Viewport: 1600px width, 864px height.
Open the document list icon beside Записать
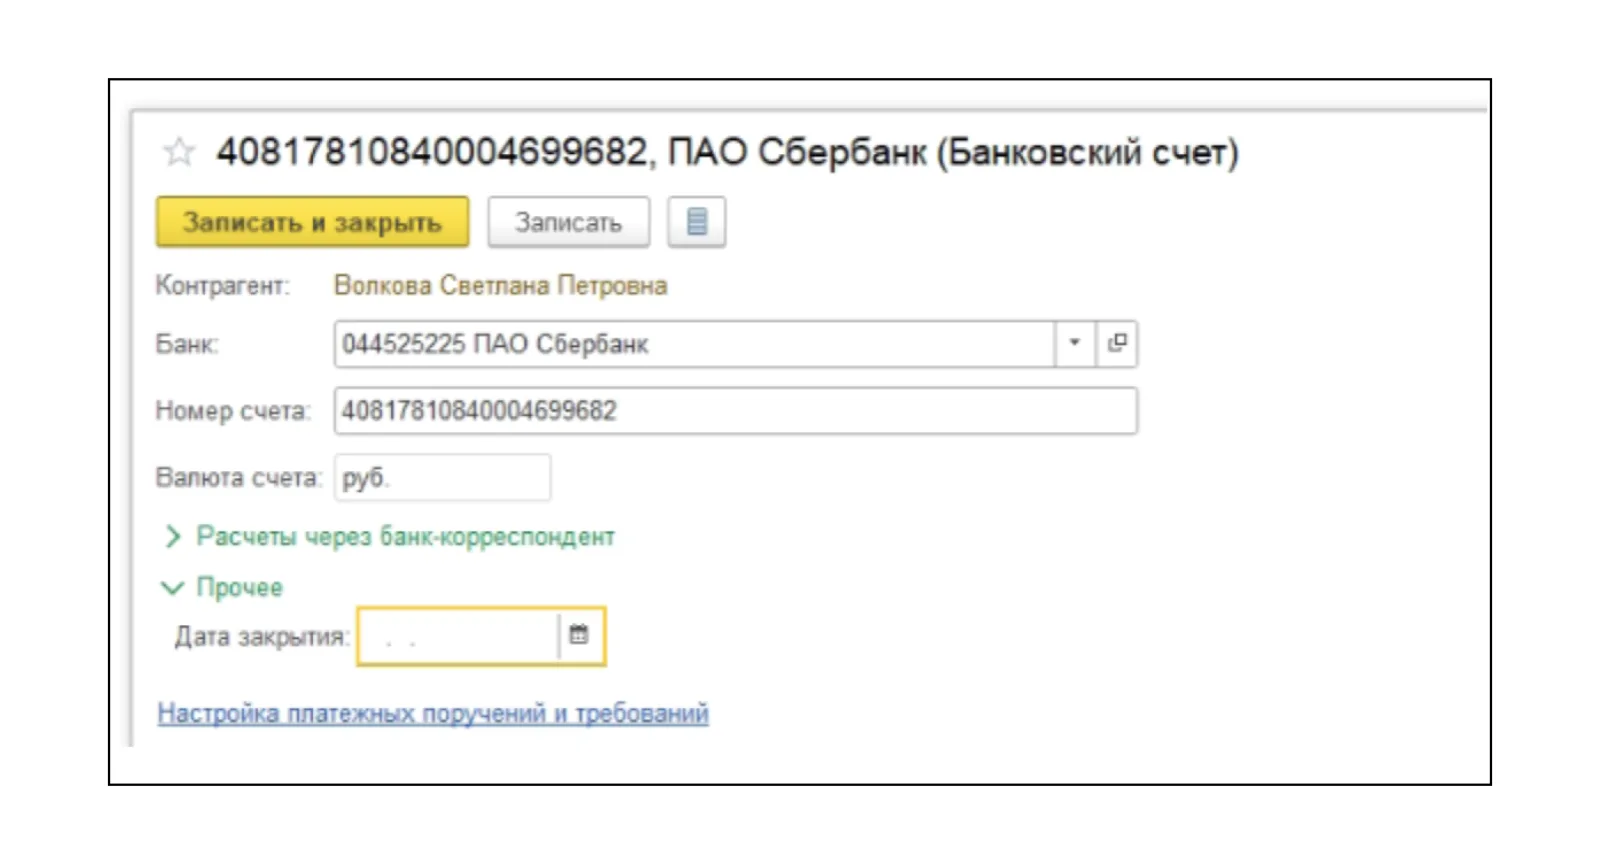pyautogui.click(x=697, y=222)
